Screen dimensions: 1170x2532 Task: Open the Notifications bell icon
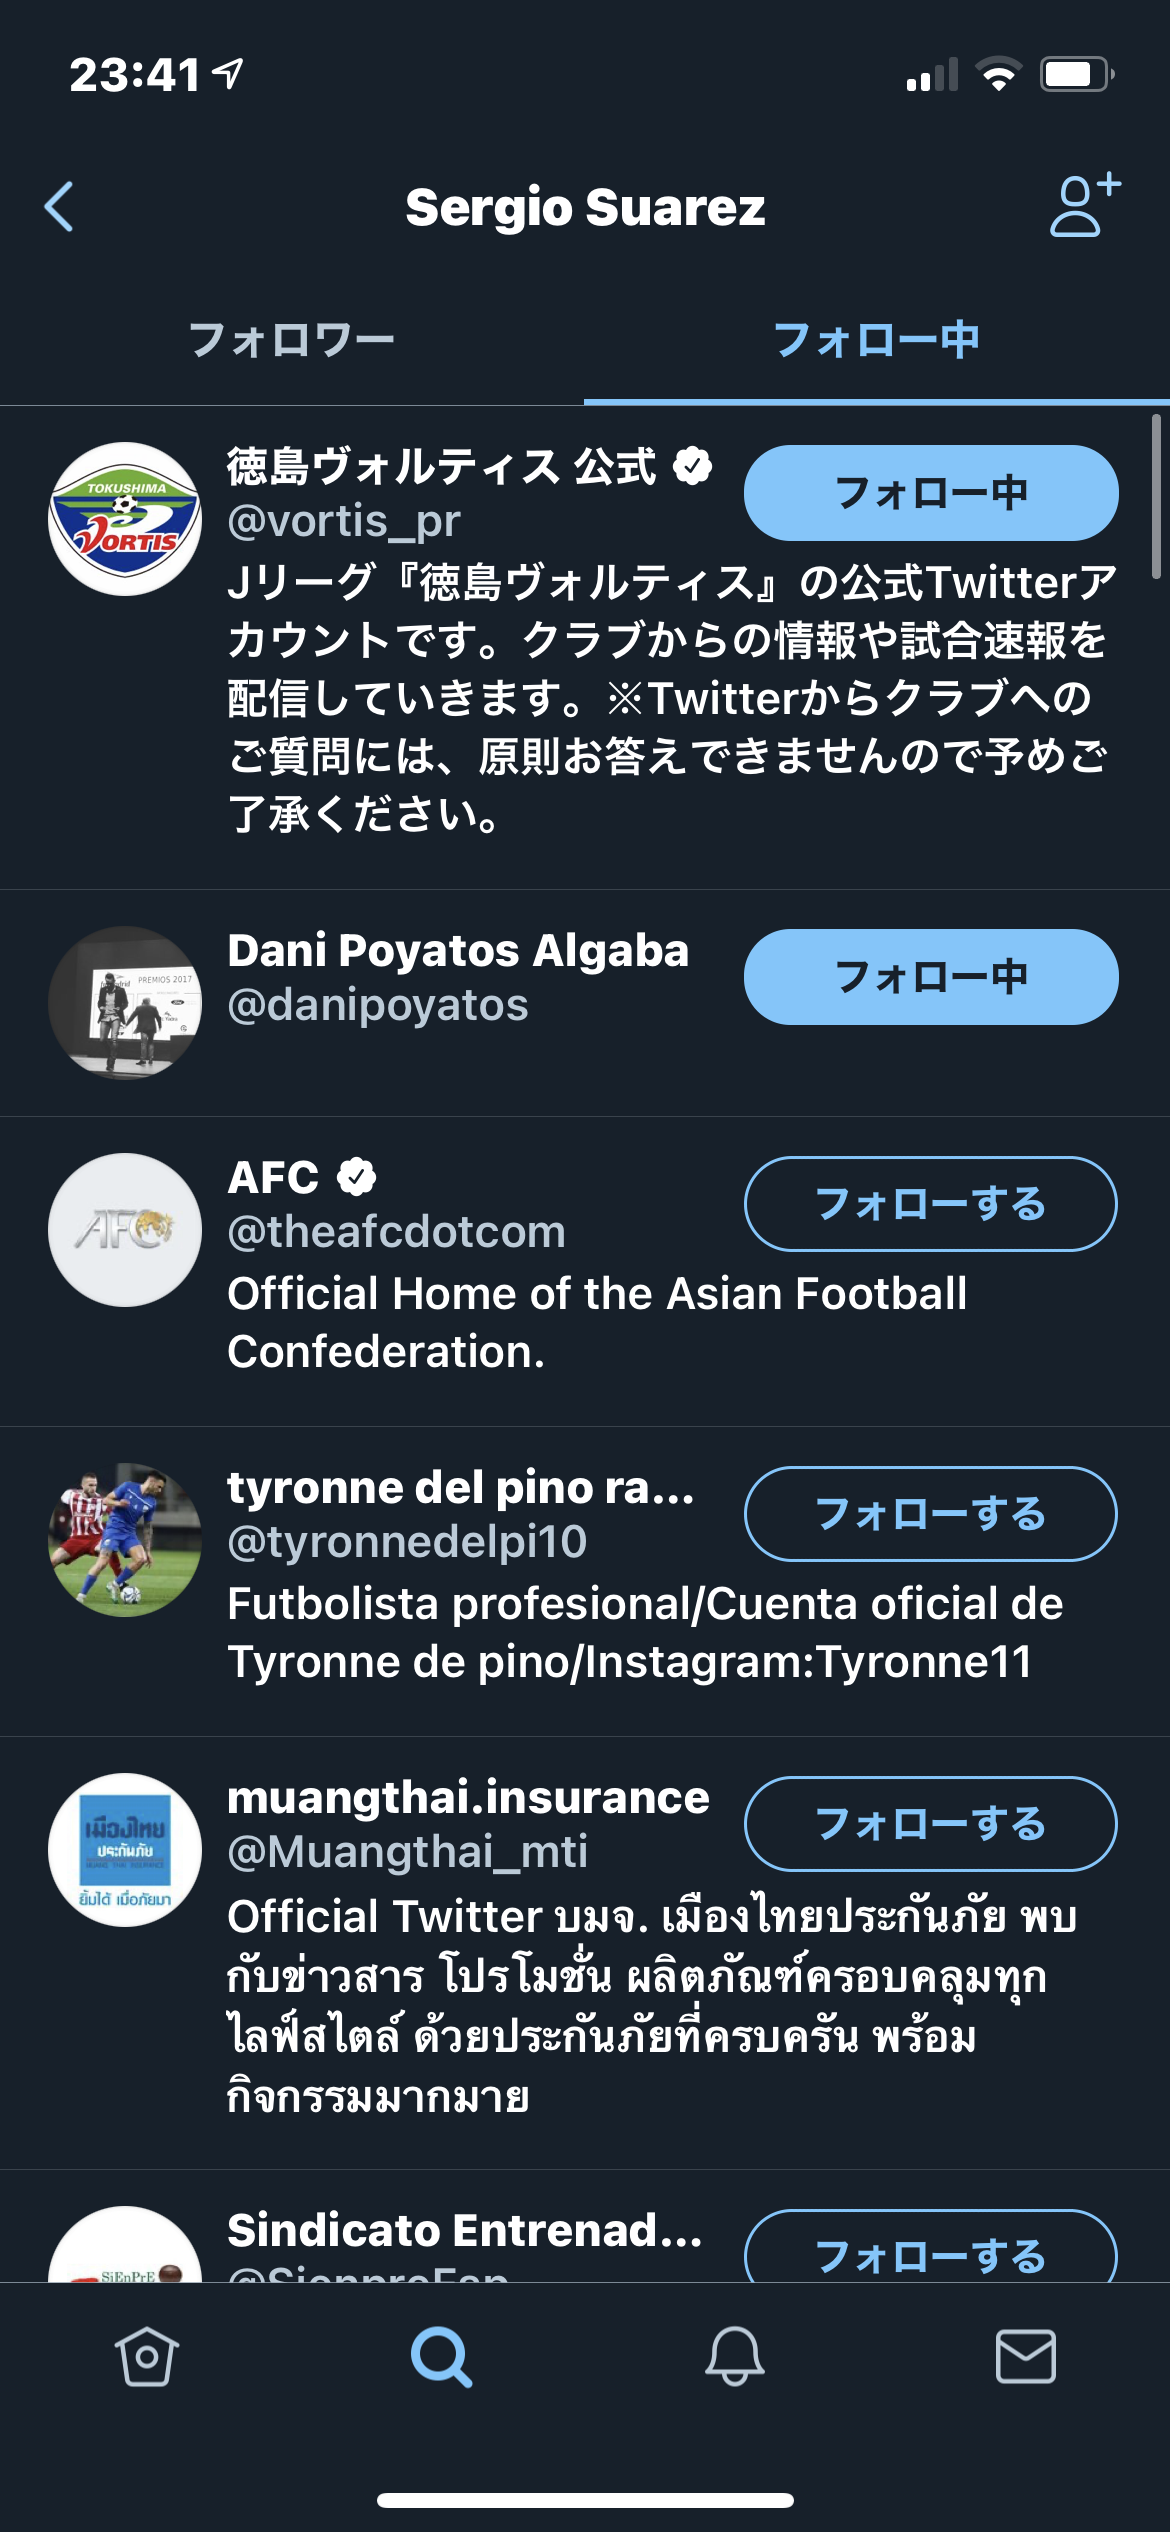(735, 2356)
